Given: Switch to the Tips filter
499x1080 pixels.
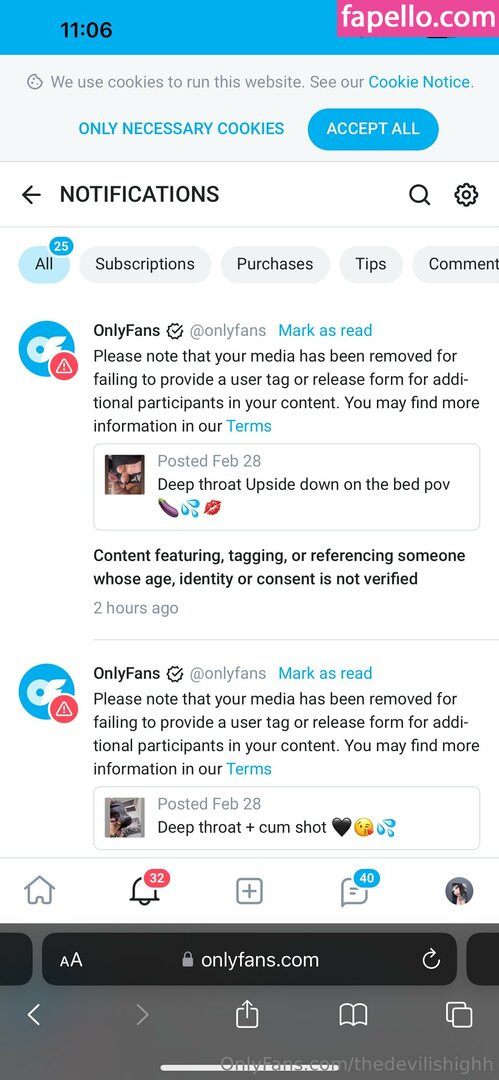Looking at the screenshot, I should 371,264.
